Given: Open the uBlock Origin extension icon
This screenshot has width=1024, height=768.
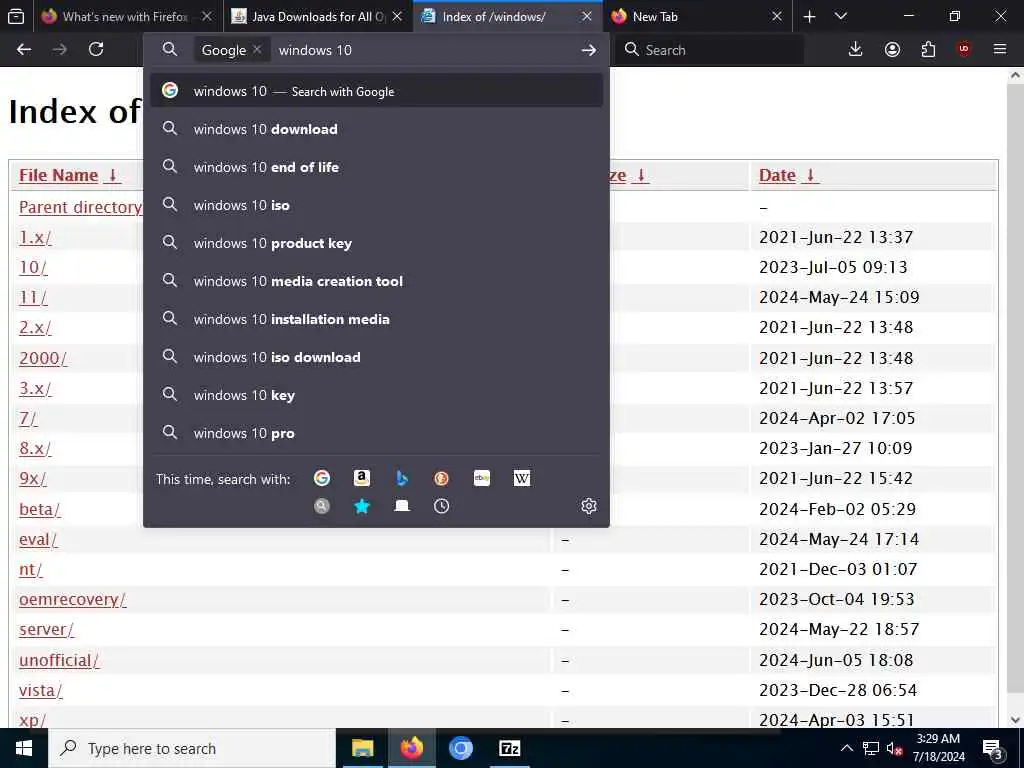Looking at the screenshot, I should 963,50.
